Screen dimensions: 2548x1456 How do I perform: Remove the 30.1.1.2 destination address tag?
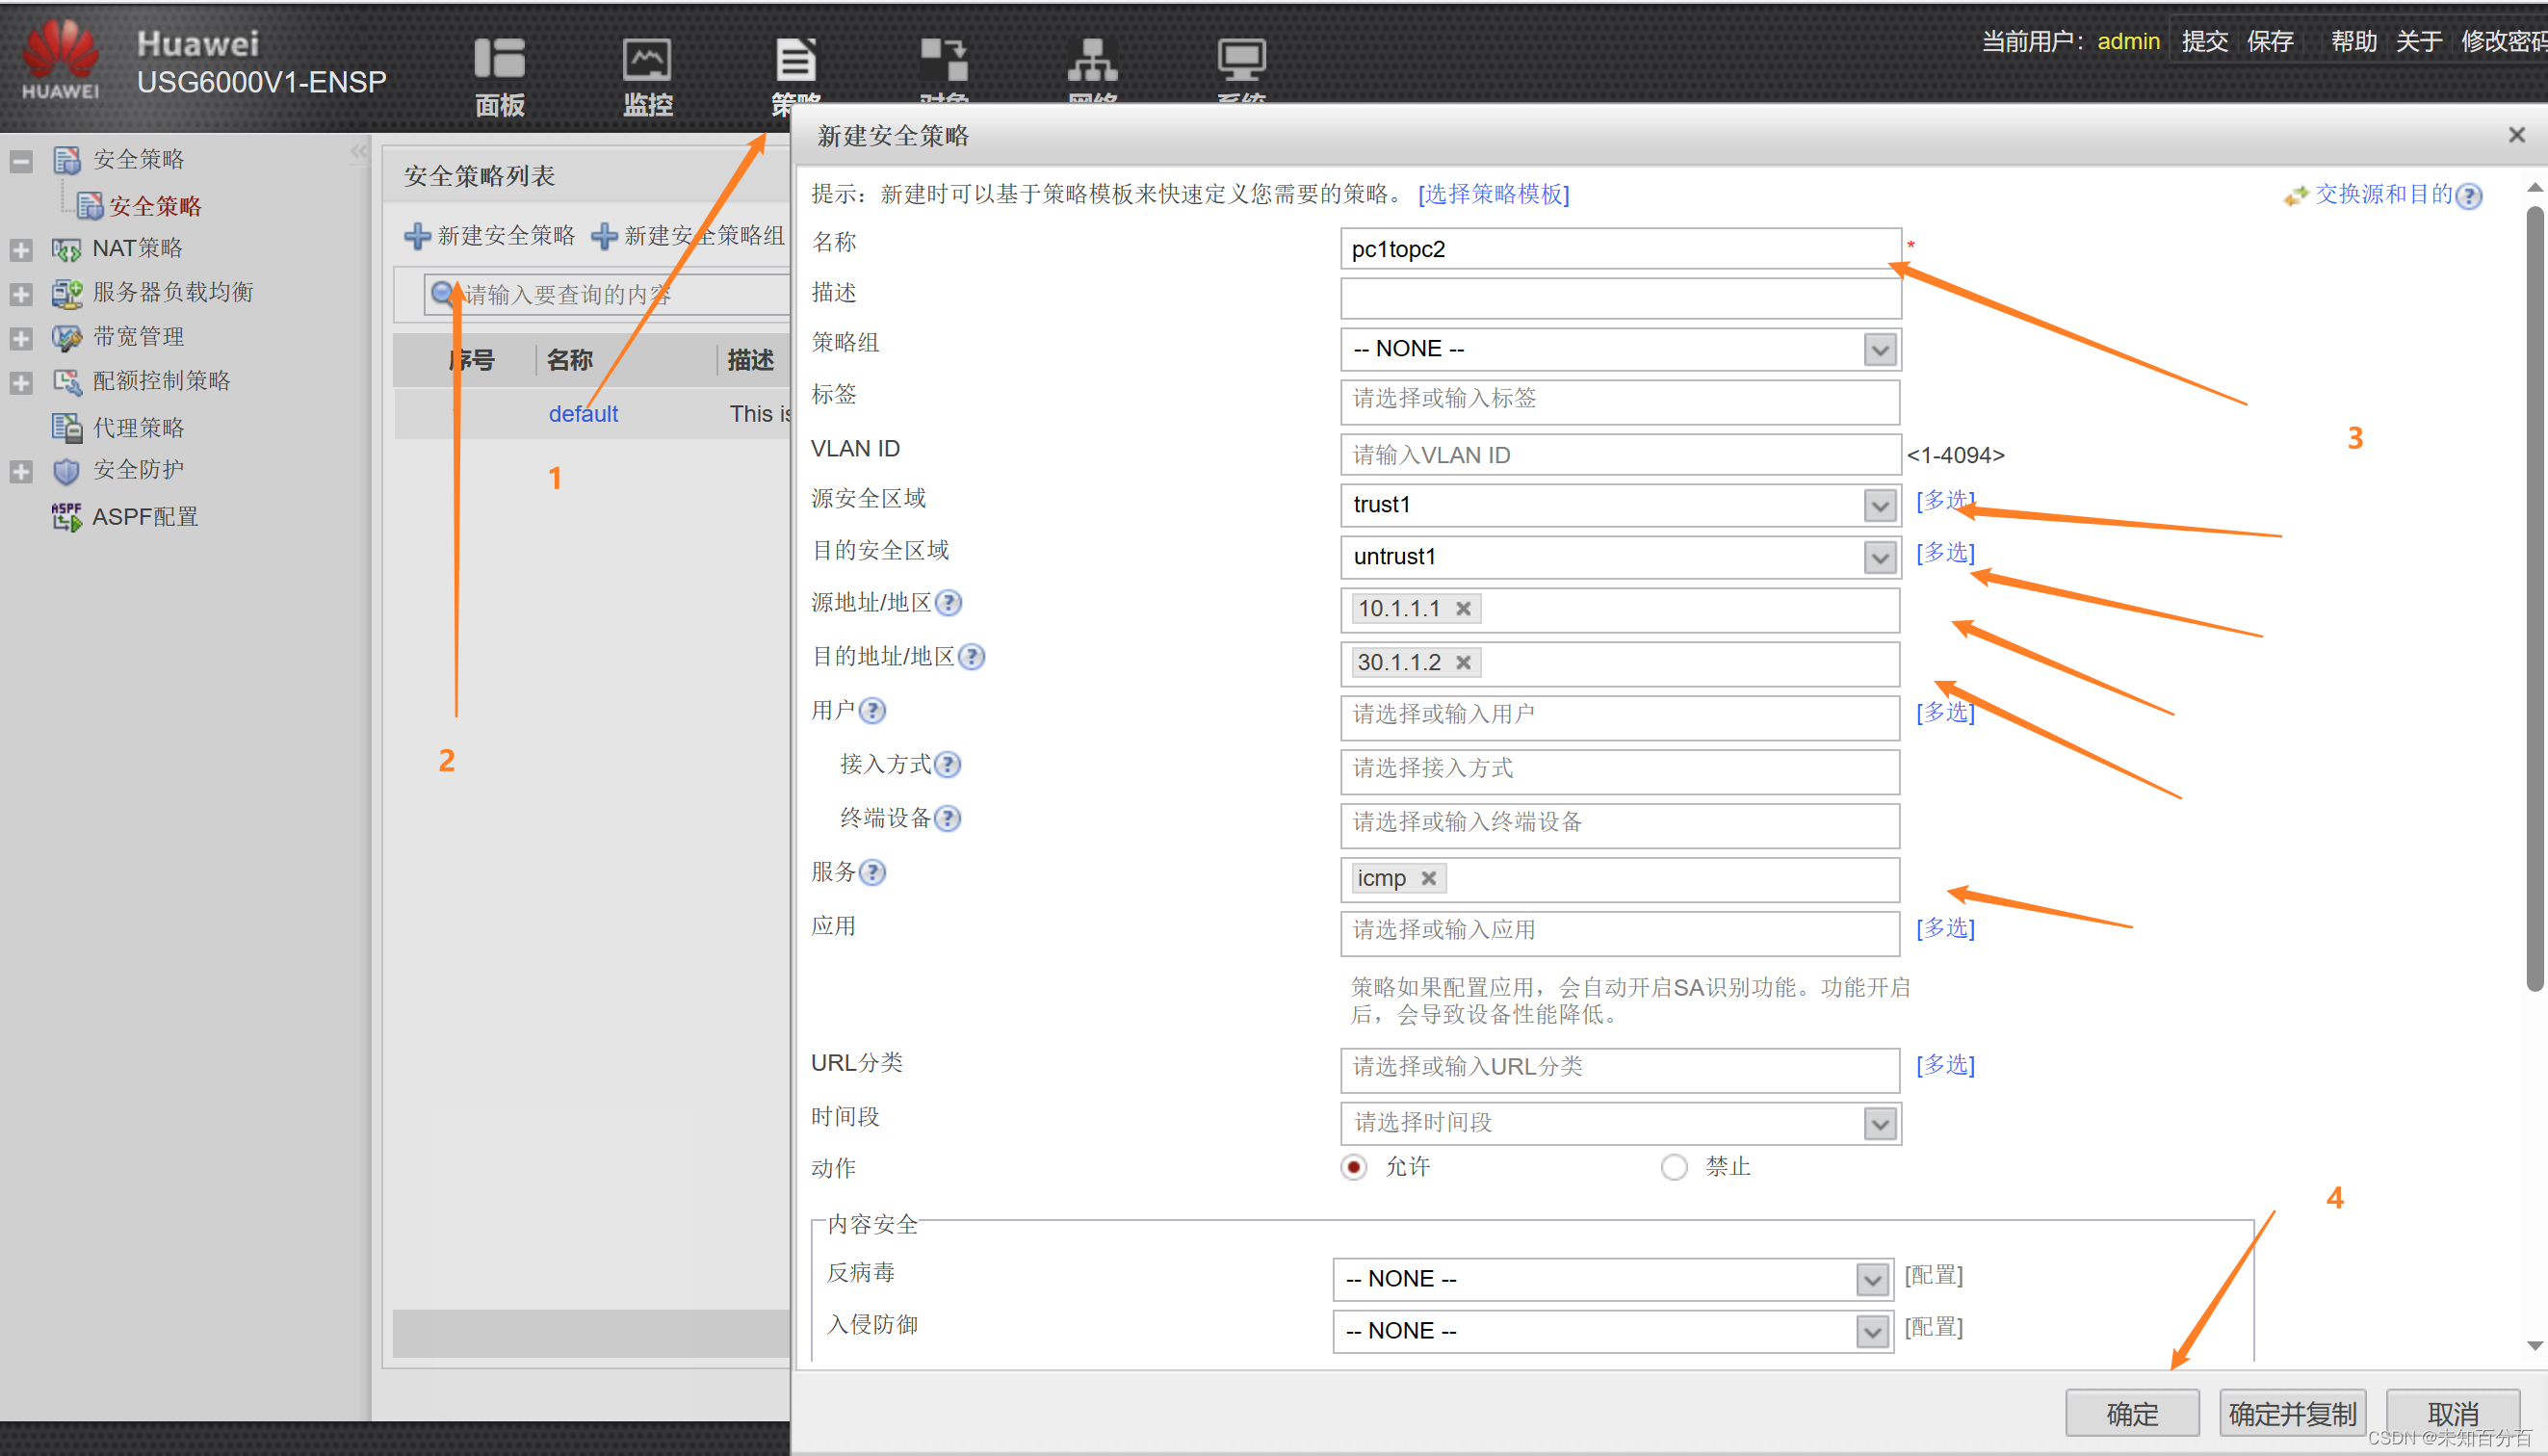1463,663
